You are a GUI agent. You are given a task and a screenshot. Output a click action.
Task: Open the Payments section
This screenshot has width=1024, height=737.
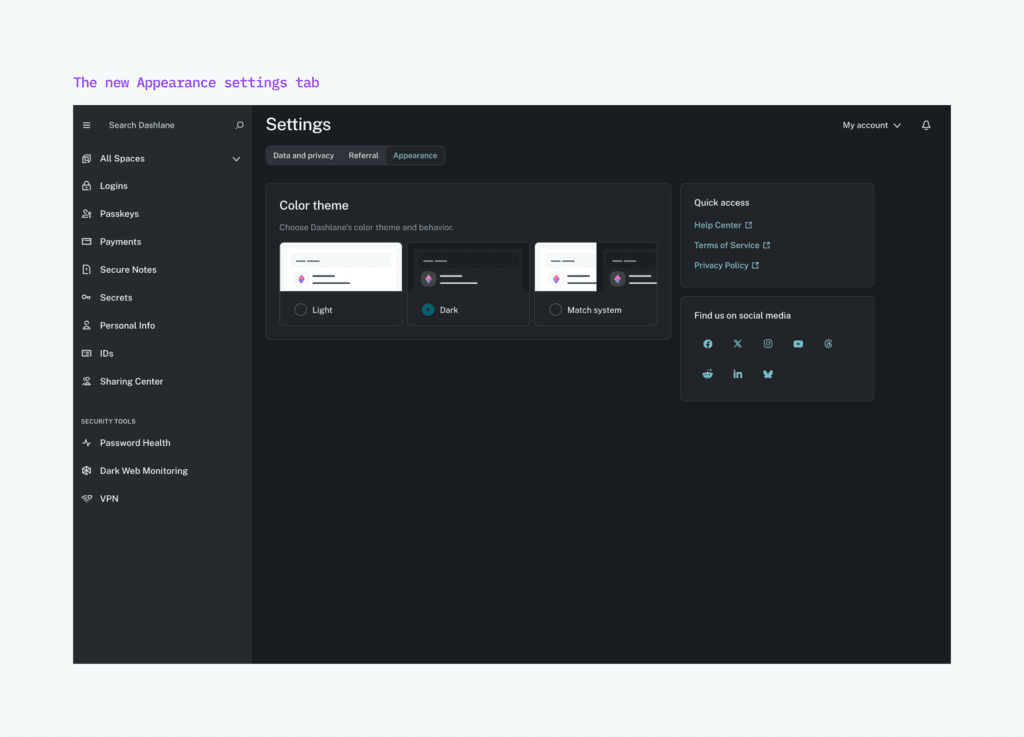[x=118, y=241]
